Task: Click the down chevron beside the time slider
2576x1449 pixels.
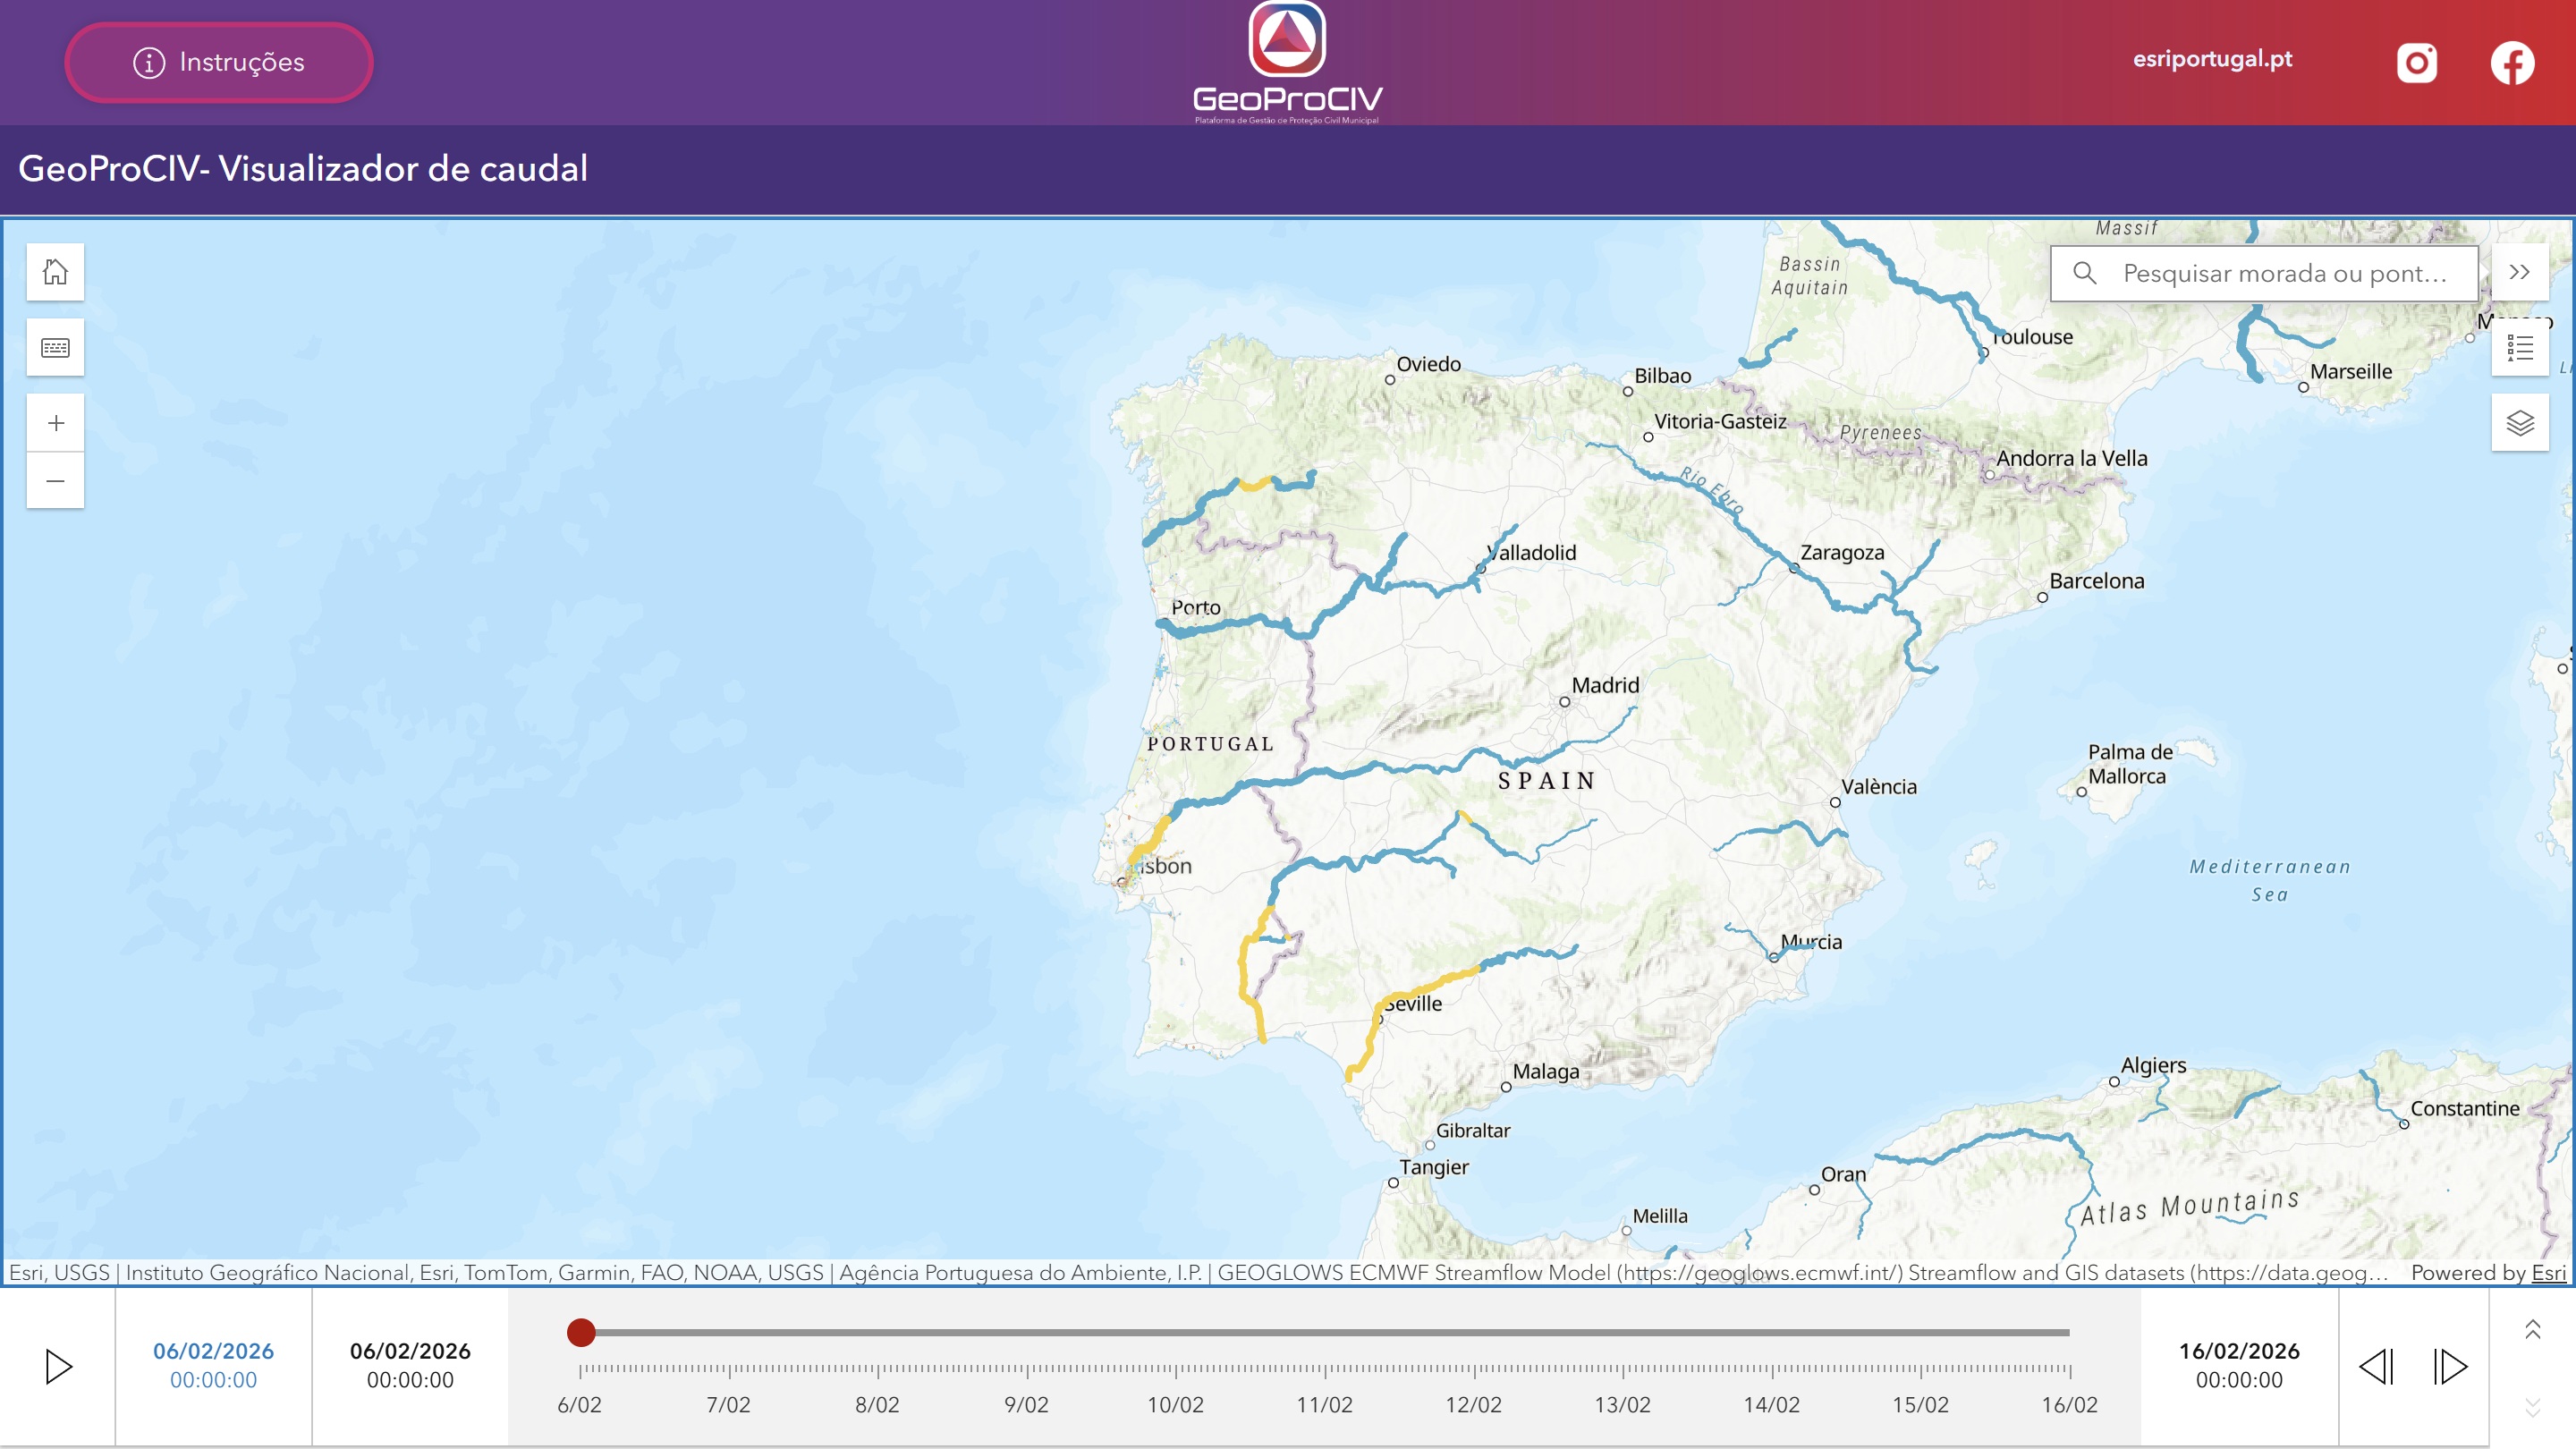Action: click(x=2532, y=1408)
